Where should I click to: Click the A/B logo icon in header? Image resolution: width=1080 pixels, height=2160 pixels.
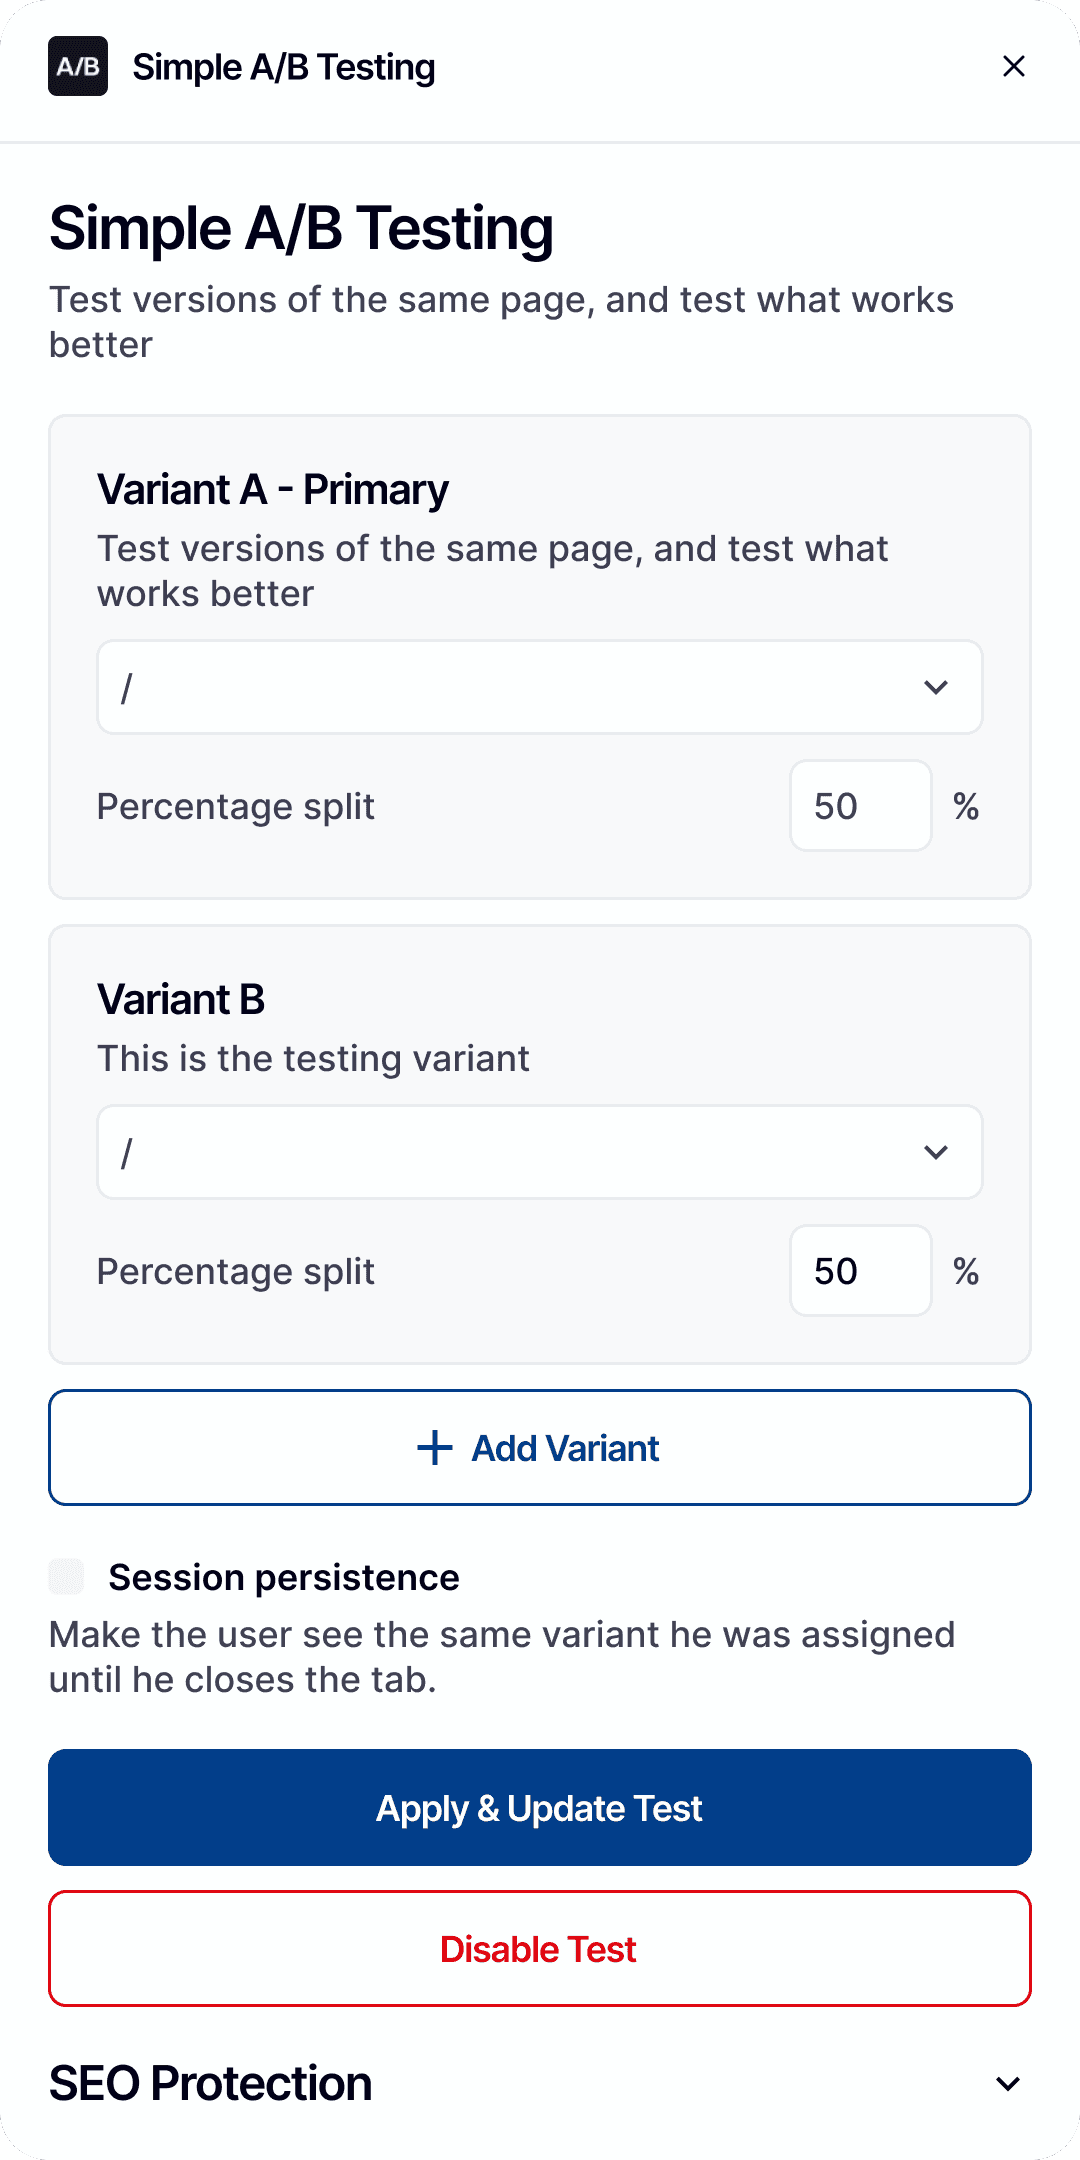click(x=78, y=66)
